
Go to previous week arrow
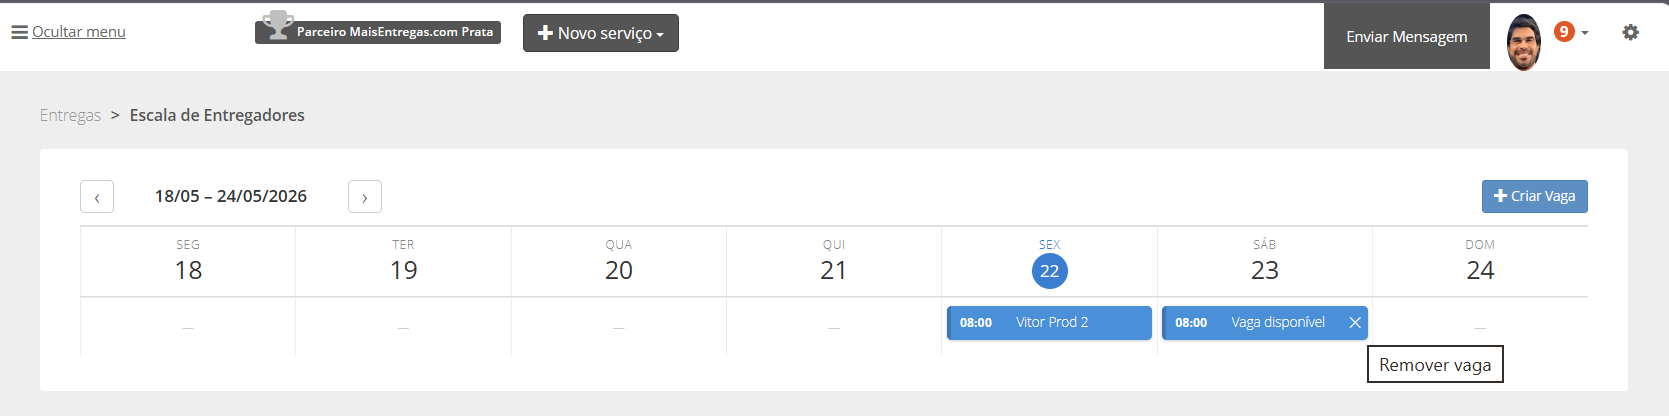(97, 197)
